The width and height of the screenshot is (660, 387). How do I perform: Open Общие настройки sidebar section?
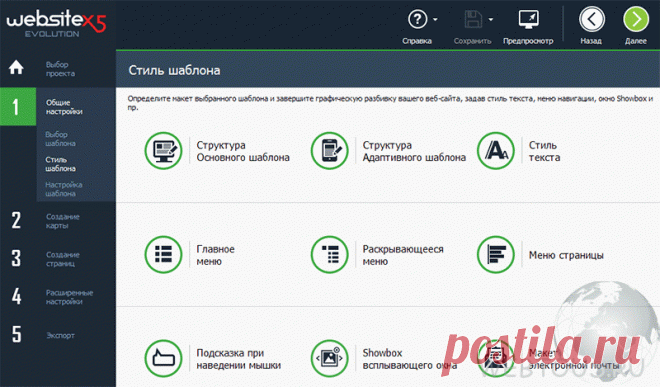tap(64, 107)
